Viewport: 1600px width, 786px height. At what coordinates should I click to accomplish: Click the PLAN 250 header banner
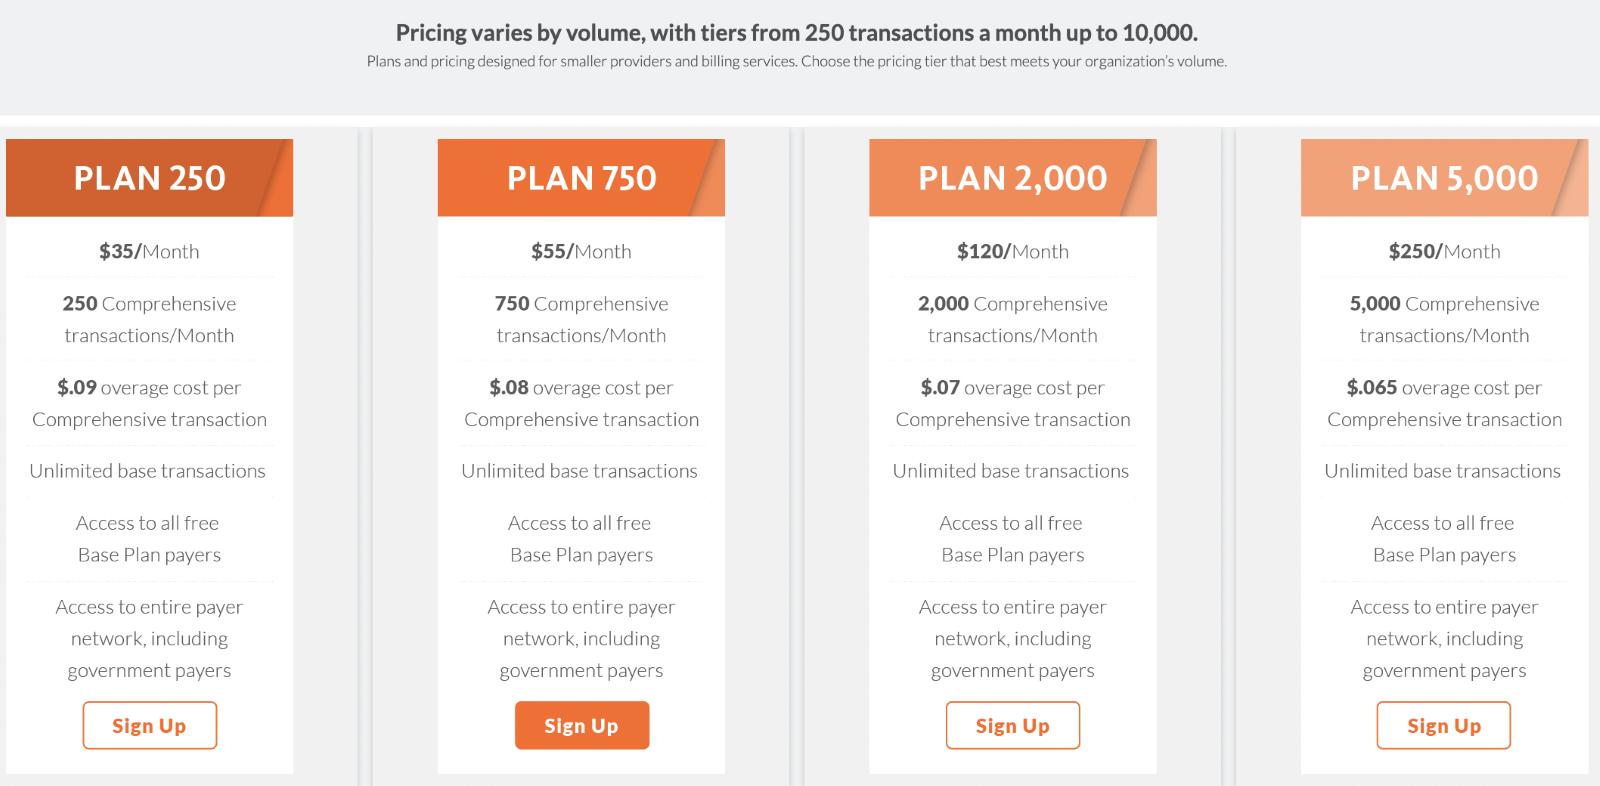149,178
